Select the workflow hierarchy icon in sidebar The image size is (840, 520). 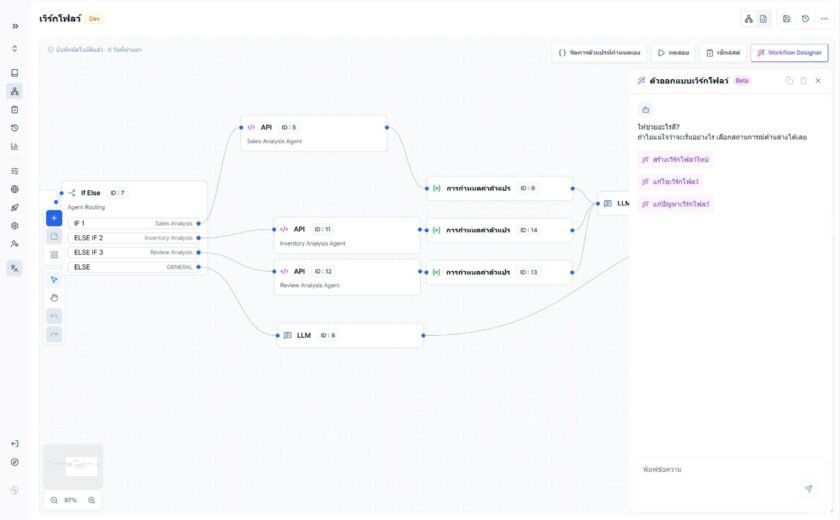click(14, 91)
